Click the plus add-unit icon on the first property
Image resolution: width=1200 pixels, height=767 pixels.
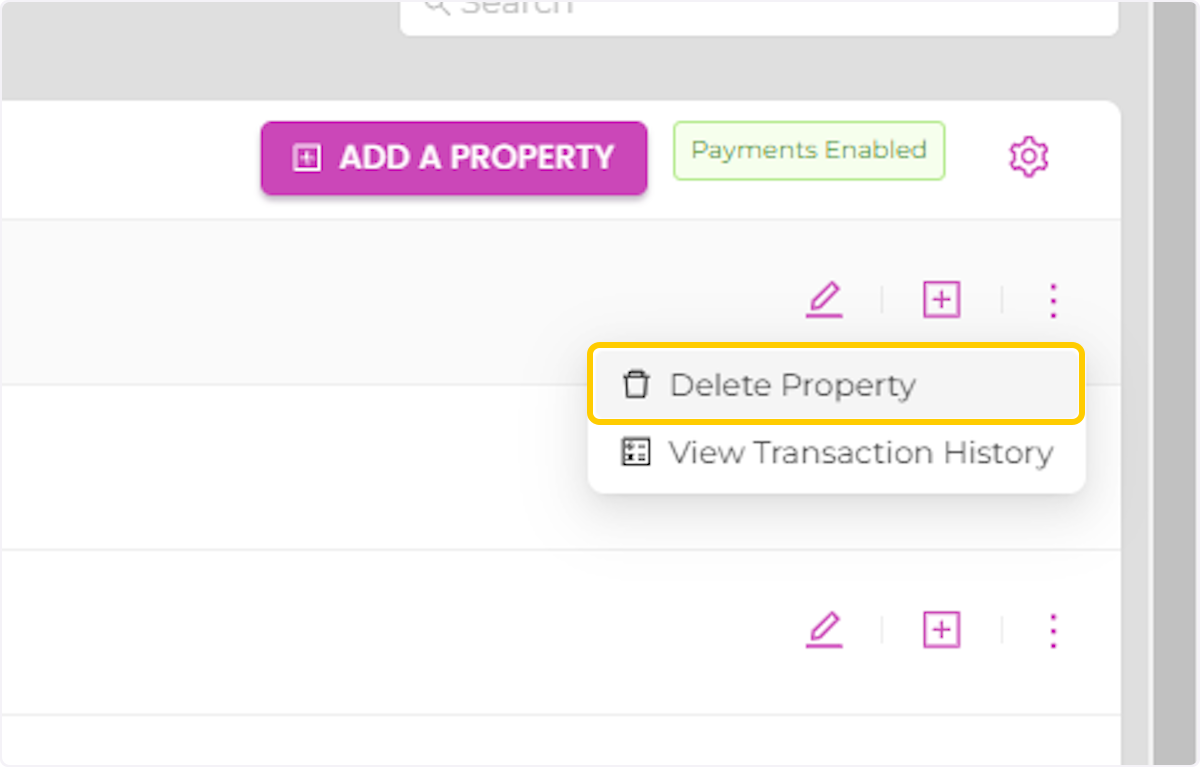[941, 299]
